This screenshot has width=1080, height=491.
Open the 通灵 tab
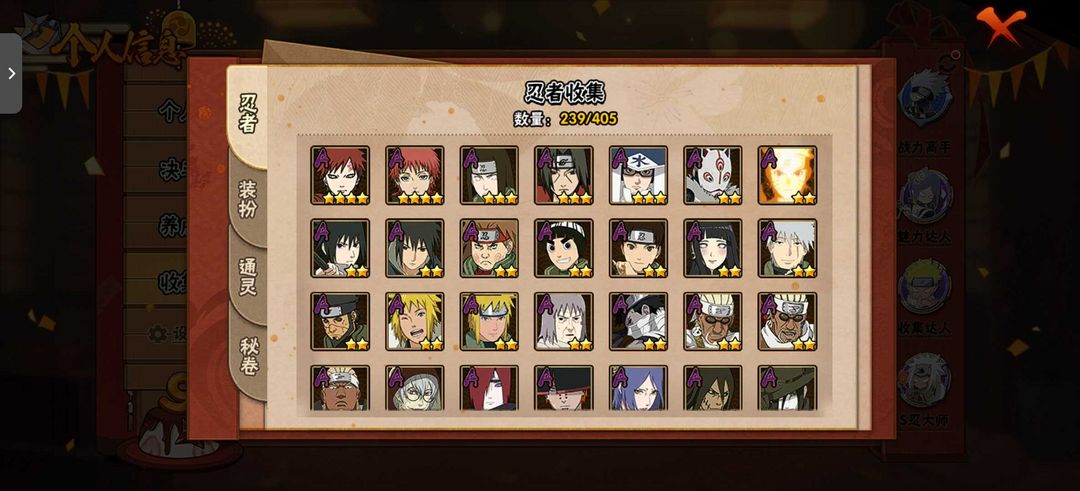coord(248,277)
